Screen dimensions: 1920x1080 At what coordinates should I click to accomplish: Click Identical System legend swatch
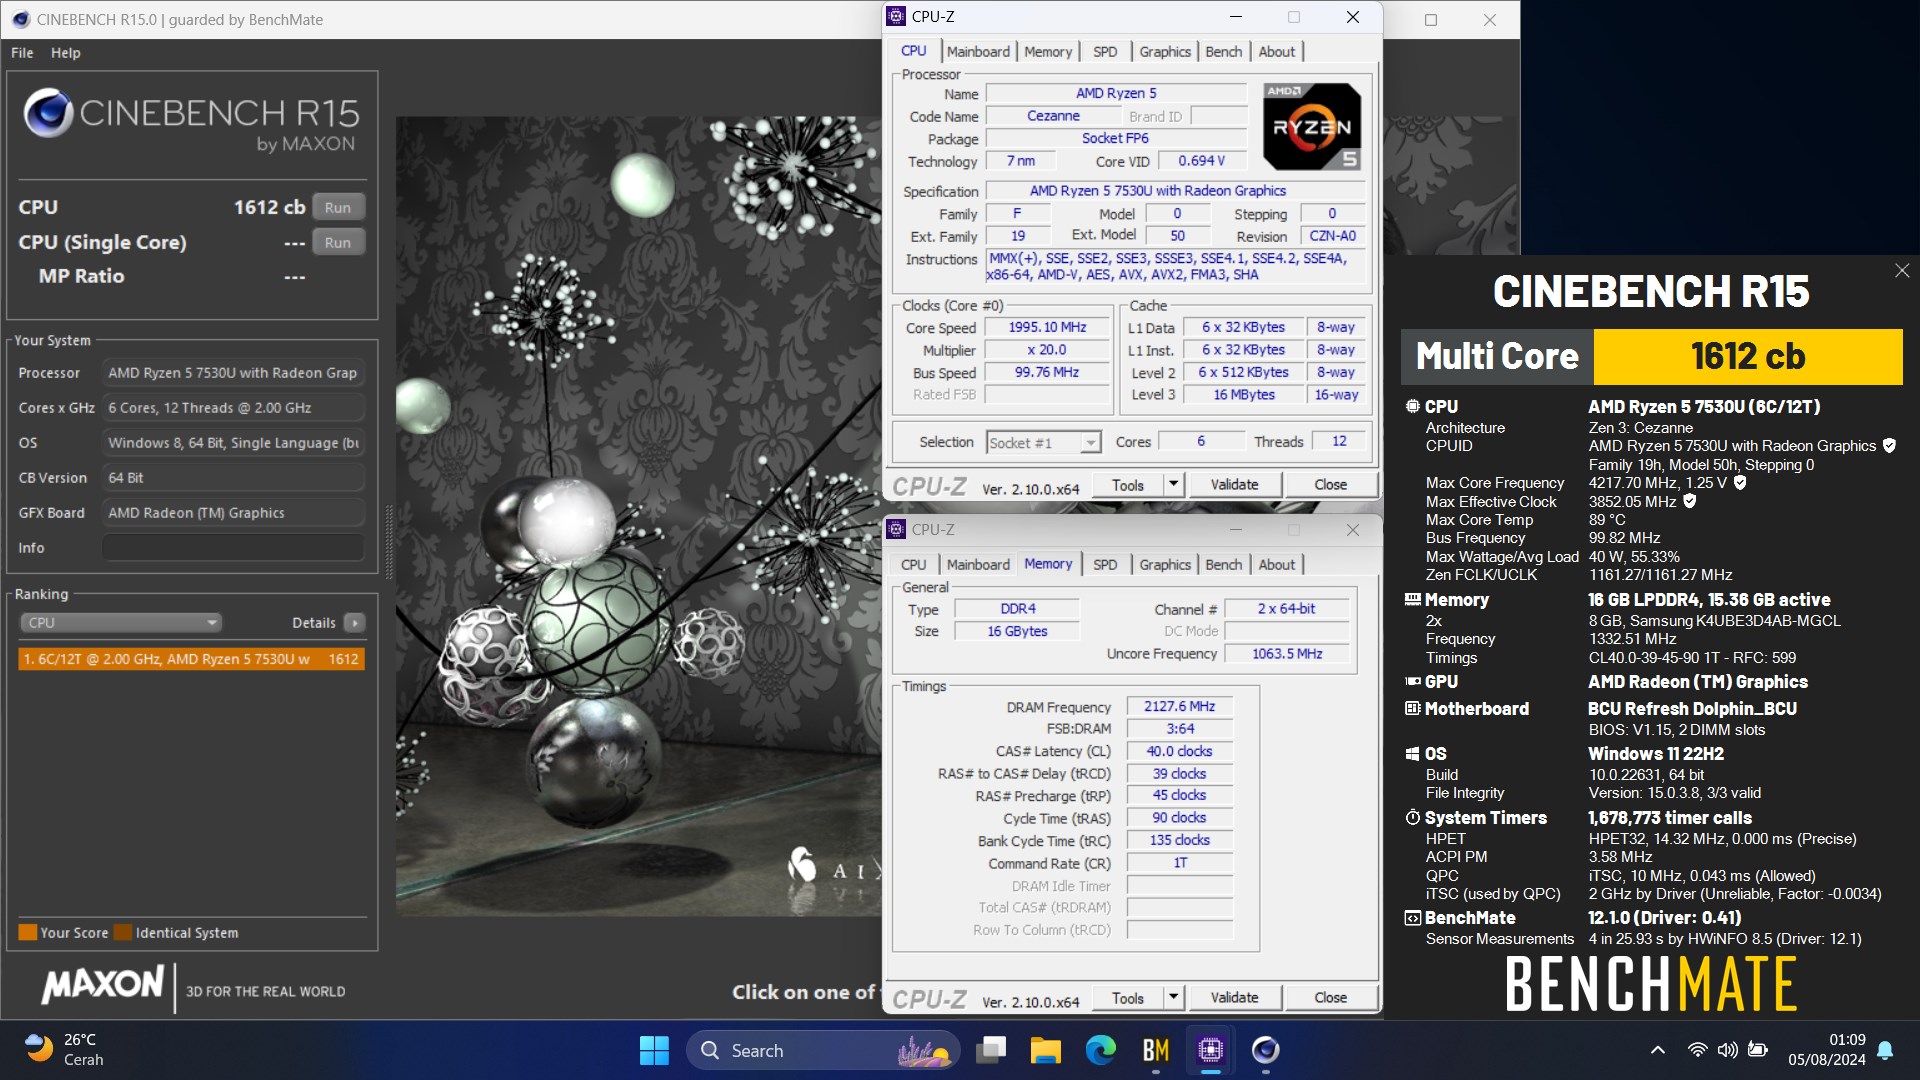[123, 932]
